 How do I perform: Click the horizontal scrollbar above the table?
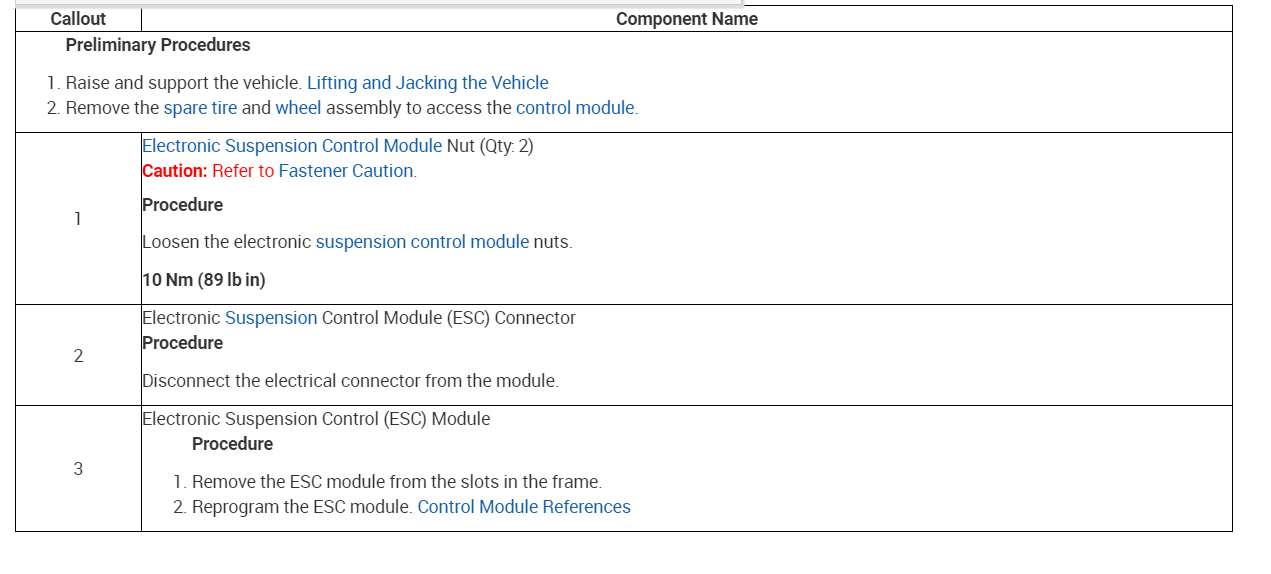tap(378, 4)
